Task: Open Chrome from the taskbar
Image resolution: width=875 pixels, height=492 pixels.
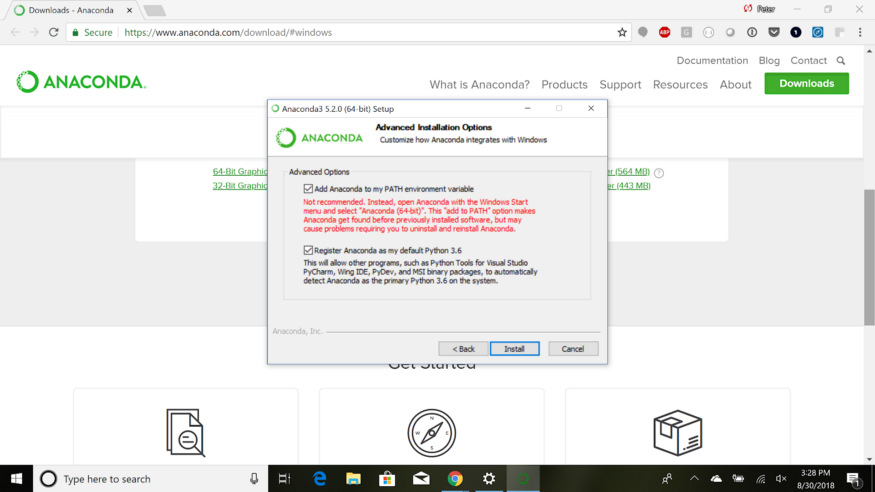Action: [455, 479]
